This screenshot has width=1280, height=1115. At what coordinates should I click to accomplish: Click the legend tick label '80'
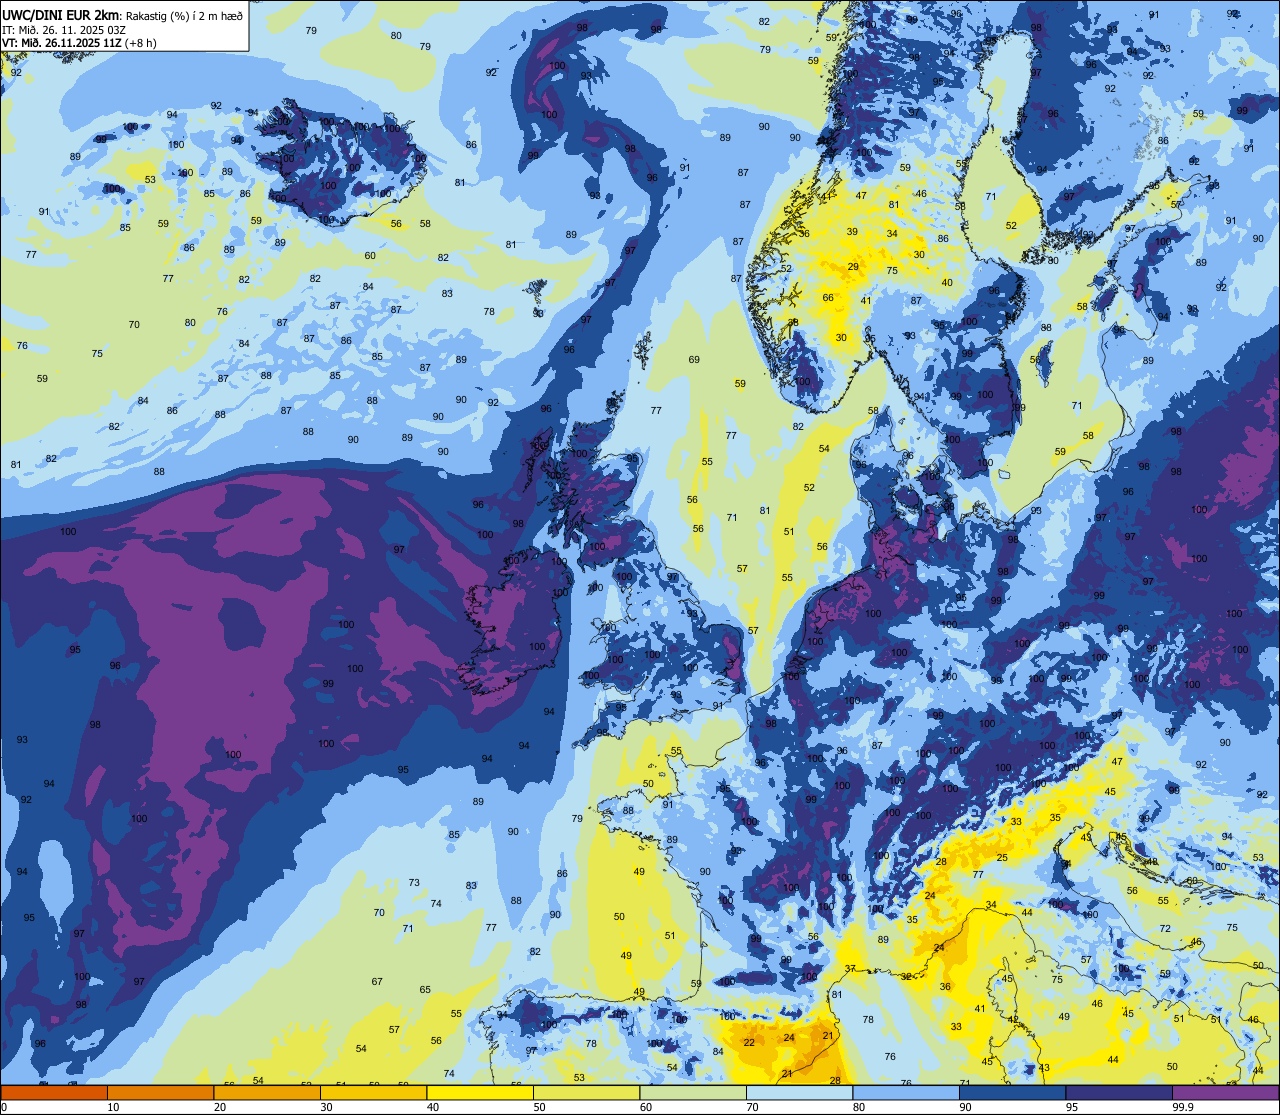[859, 1107]
